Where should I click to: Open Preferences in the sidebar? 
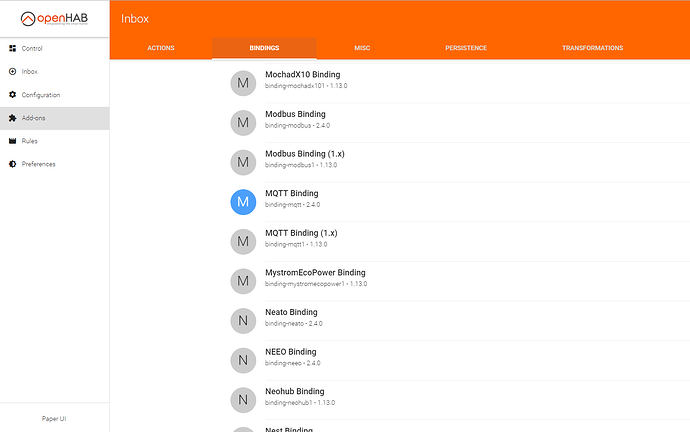coord(38,164)
